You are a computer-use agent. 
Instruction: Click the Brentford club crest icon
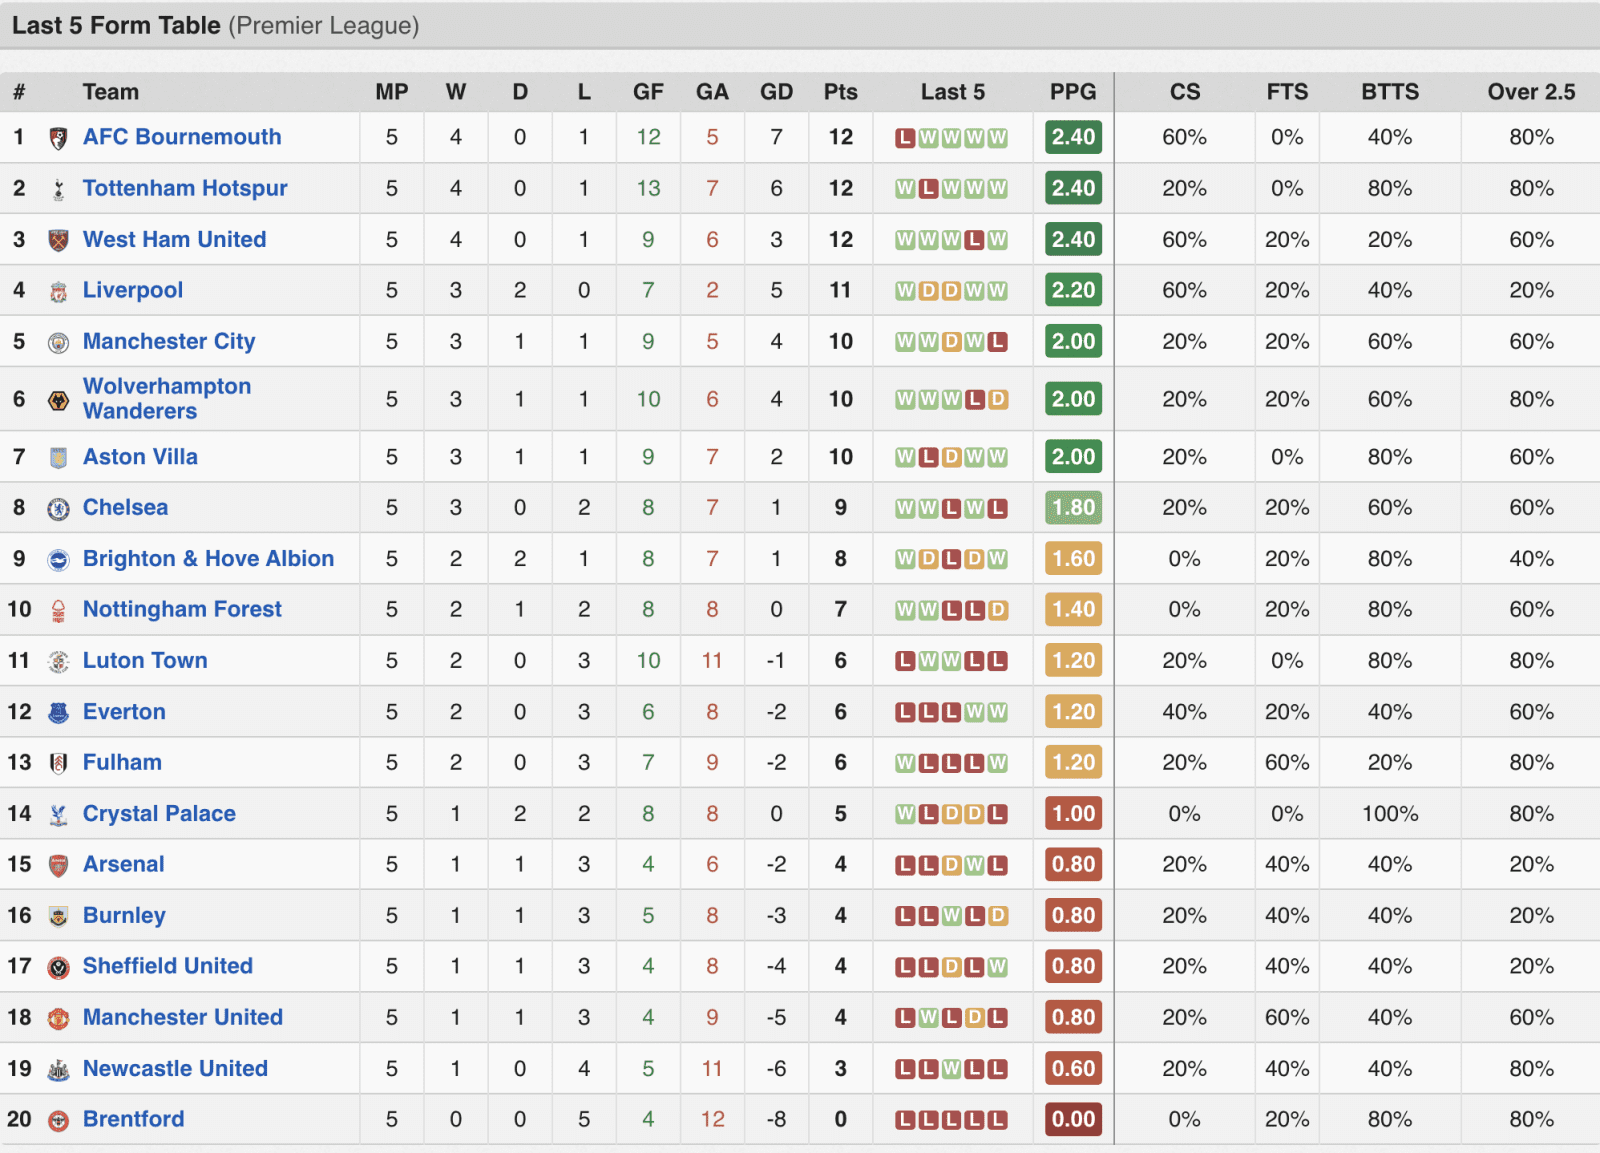[x=58, y=1120]
